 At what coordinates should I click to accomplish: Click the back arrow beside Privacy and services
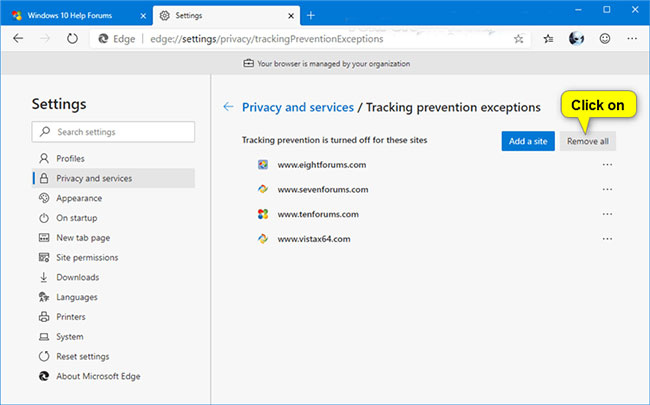[228, 107]
